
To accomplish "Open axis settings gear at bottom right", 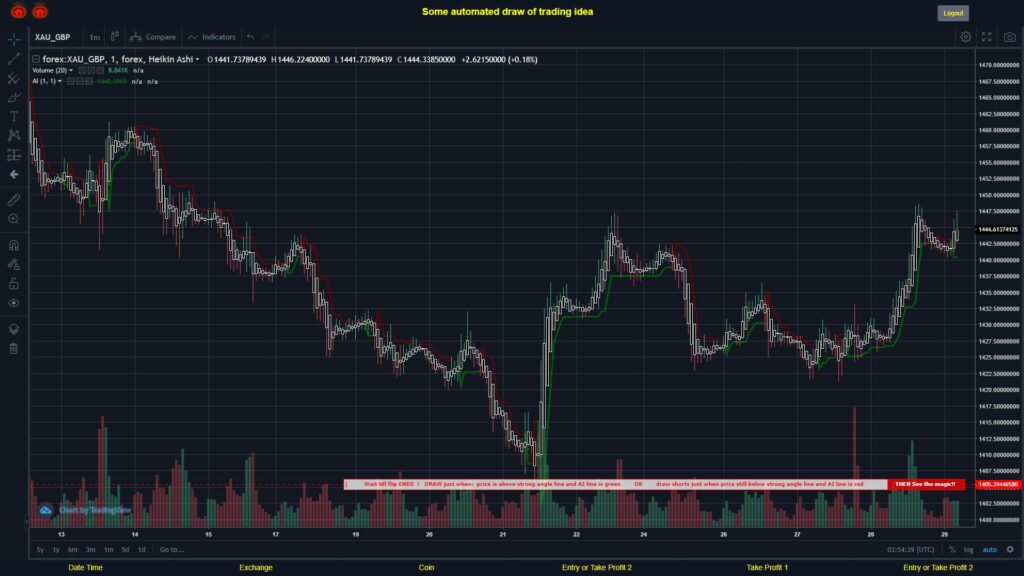I will point(1010,550).
